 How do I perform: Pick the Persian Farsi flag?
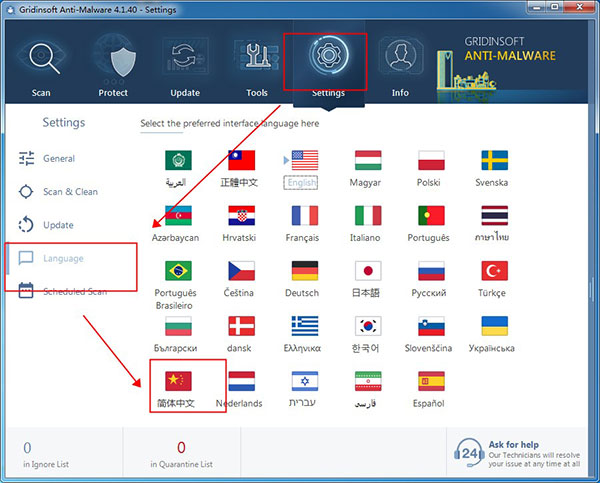pyautogui.click(x=368, y=381)
